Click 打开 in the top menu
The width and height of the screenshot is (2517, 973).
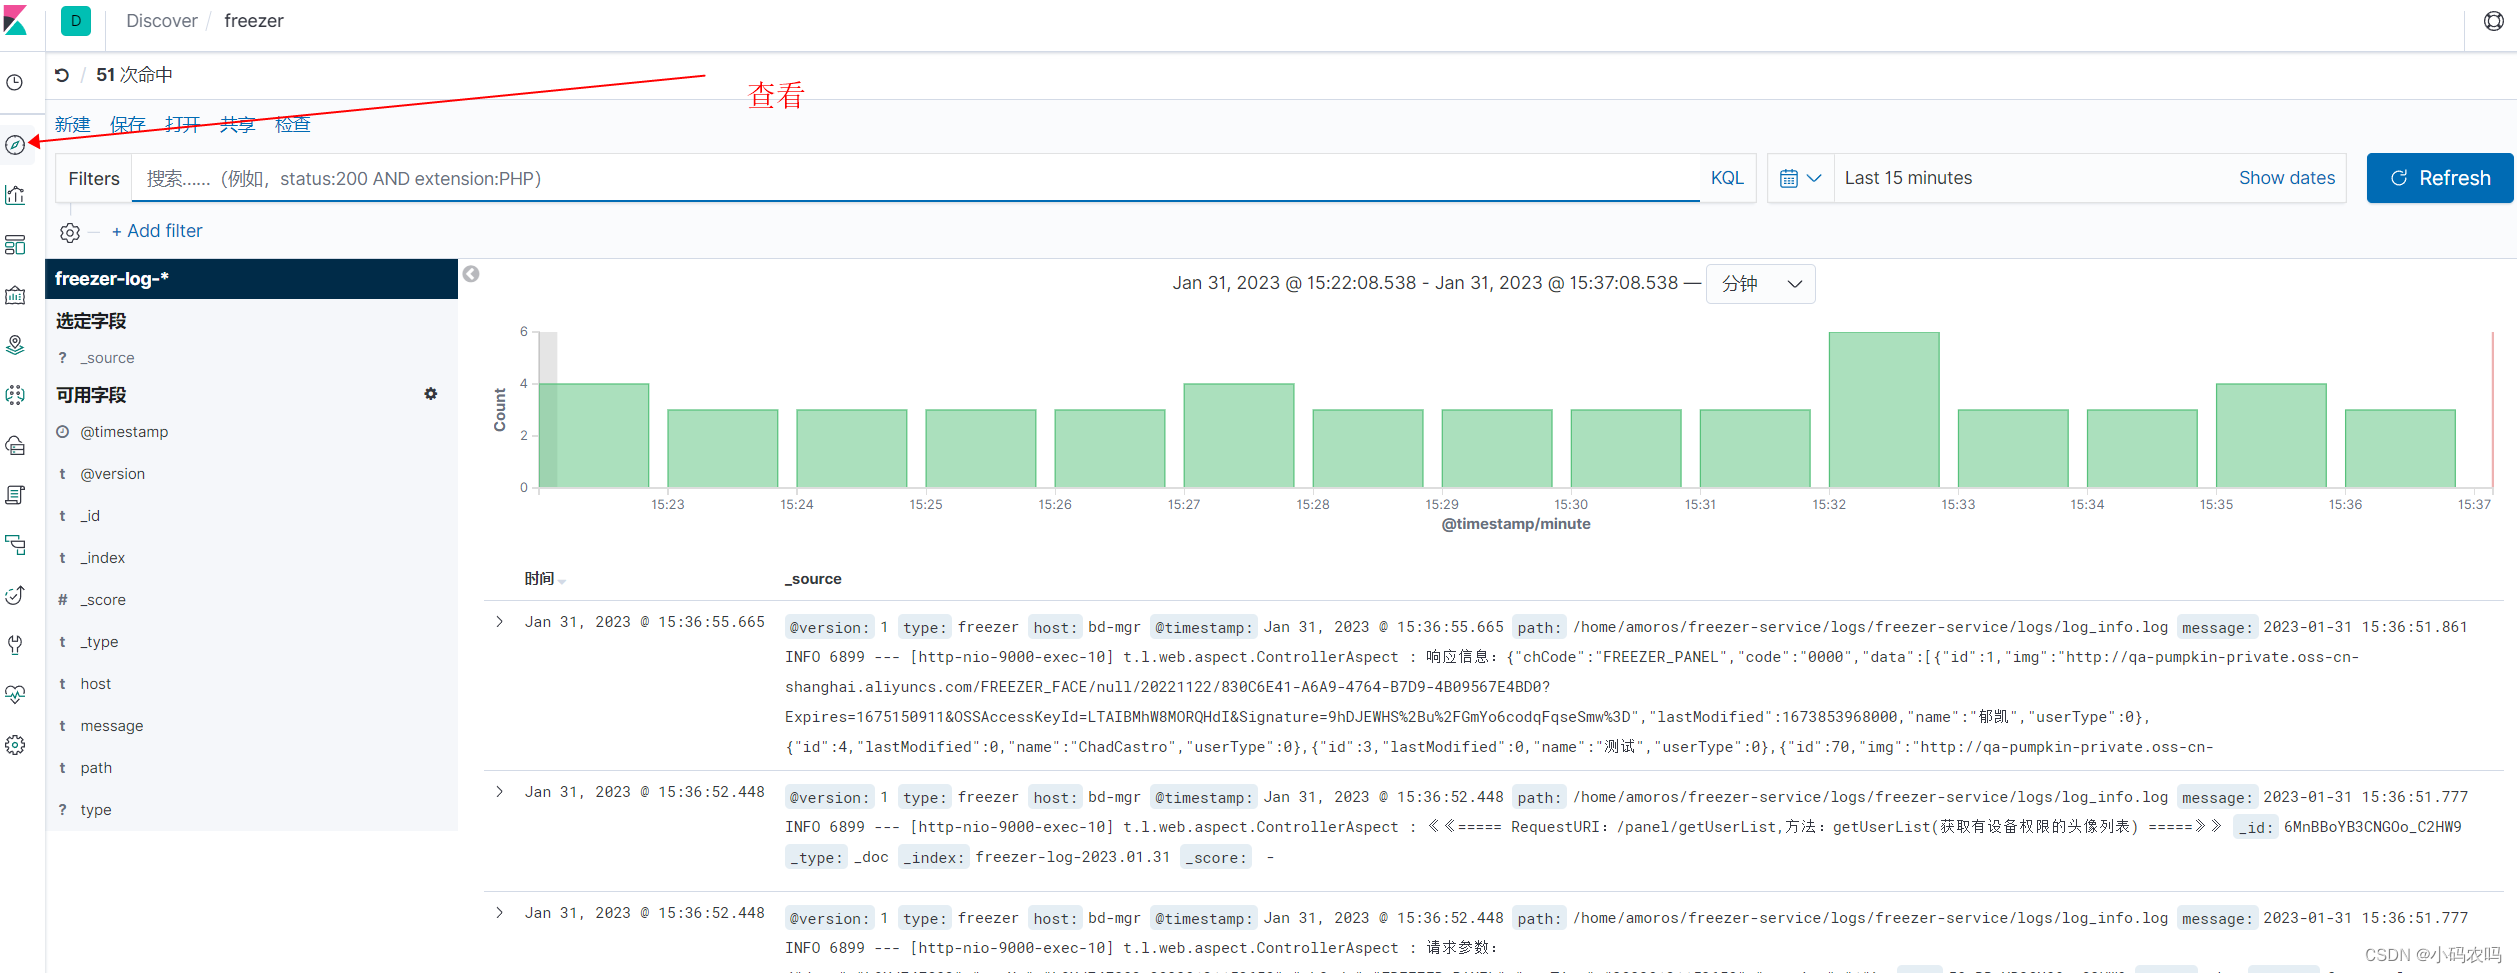[183, 125]
